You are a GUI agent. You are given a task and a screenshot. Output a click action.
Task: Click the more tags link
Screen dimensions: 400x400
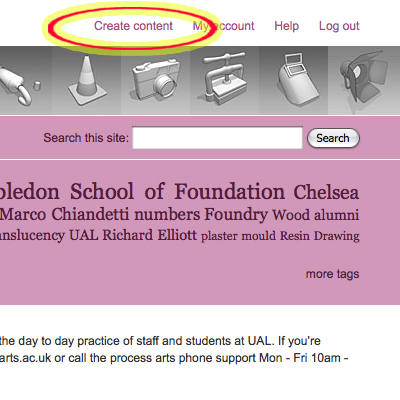pos(332,274)
